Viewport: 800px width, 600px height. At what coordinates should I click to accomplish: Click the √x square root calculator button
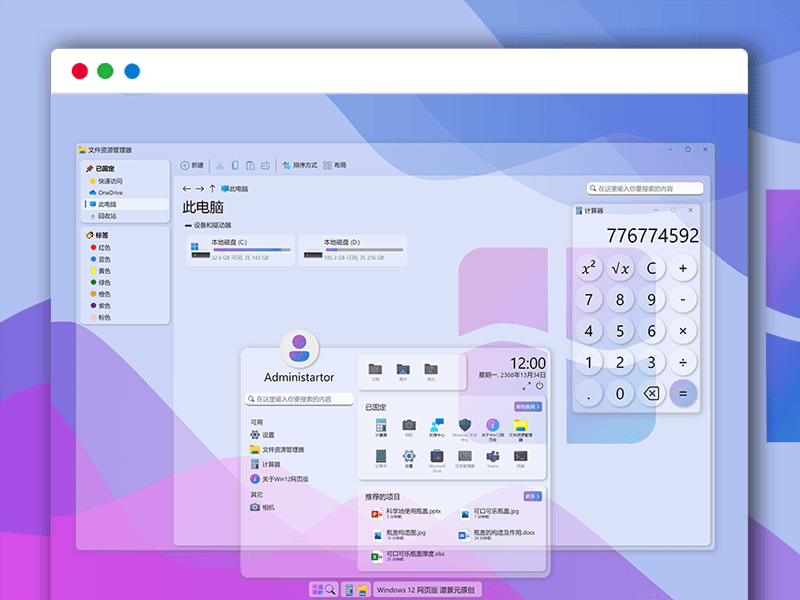(620, 268)
